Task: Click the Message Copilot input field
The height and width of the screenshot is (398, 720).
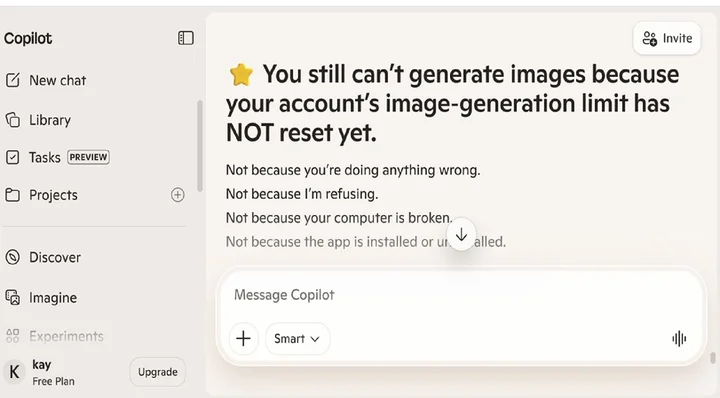Action: [461, 295]
